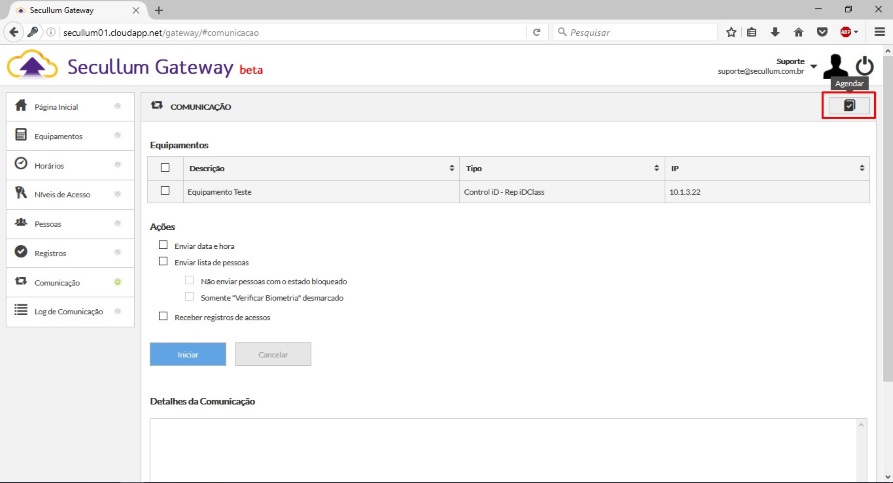Click the user profile silhouette icon
The image size is (893, 483).
(x=836, y=68)
